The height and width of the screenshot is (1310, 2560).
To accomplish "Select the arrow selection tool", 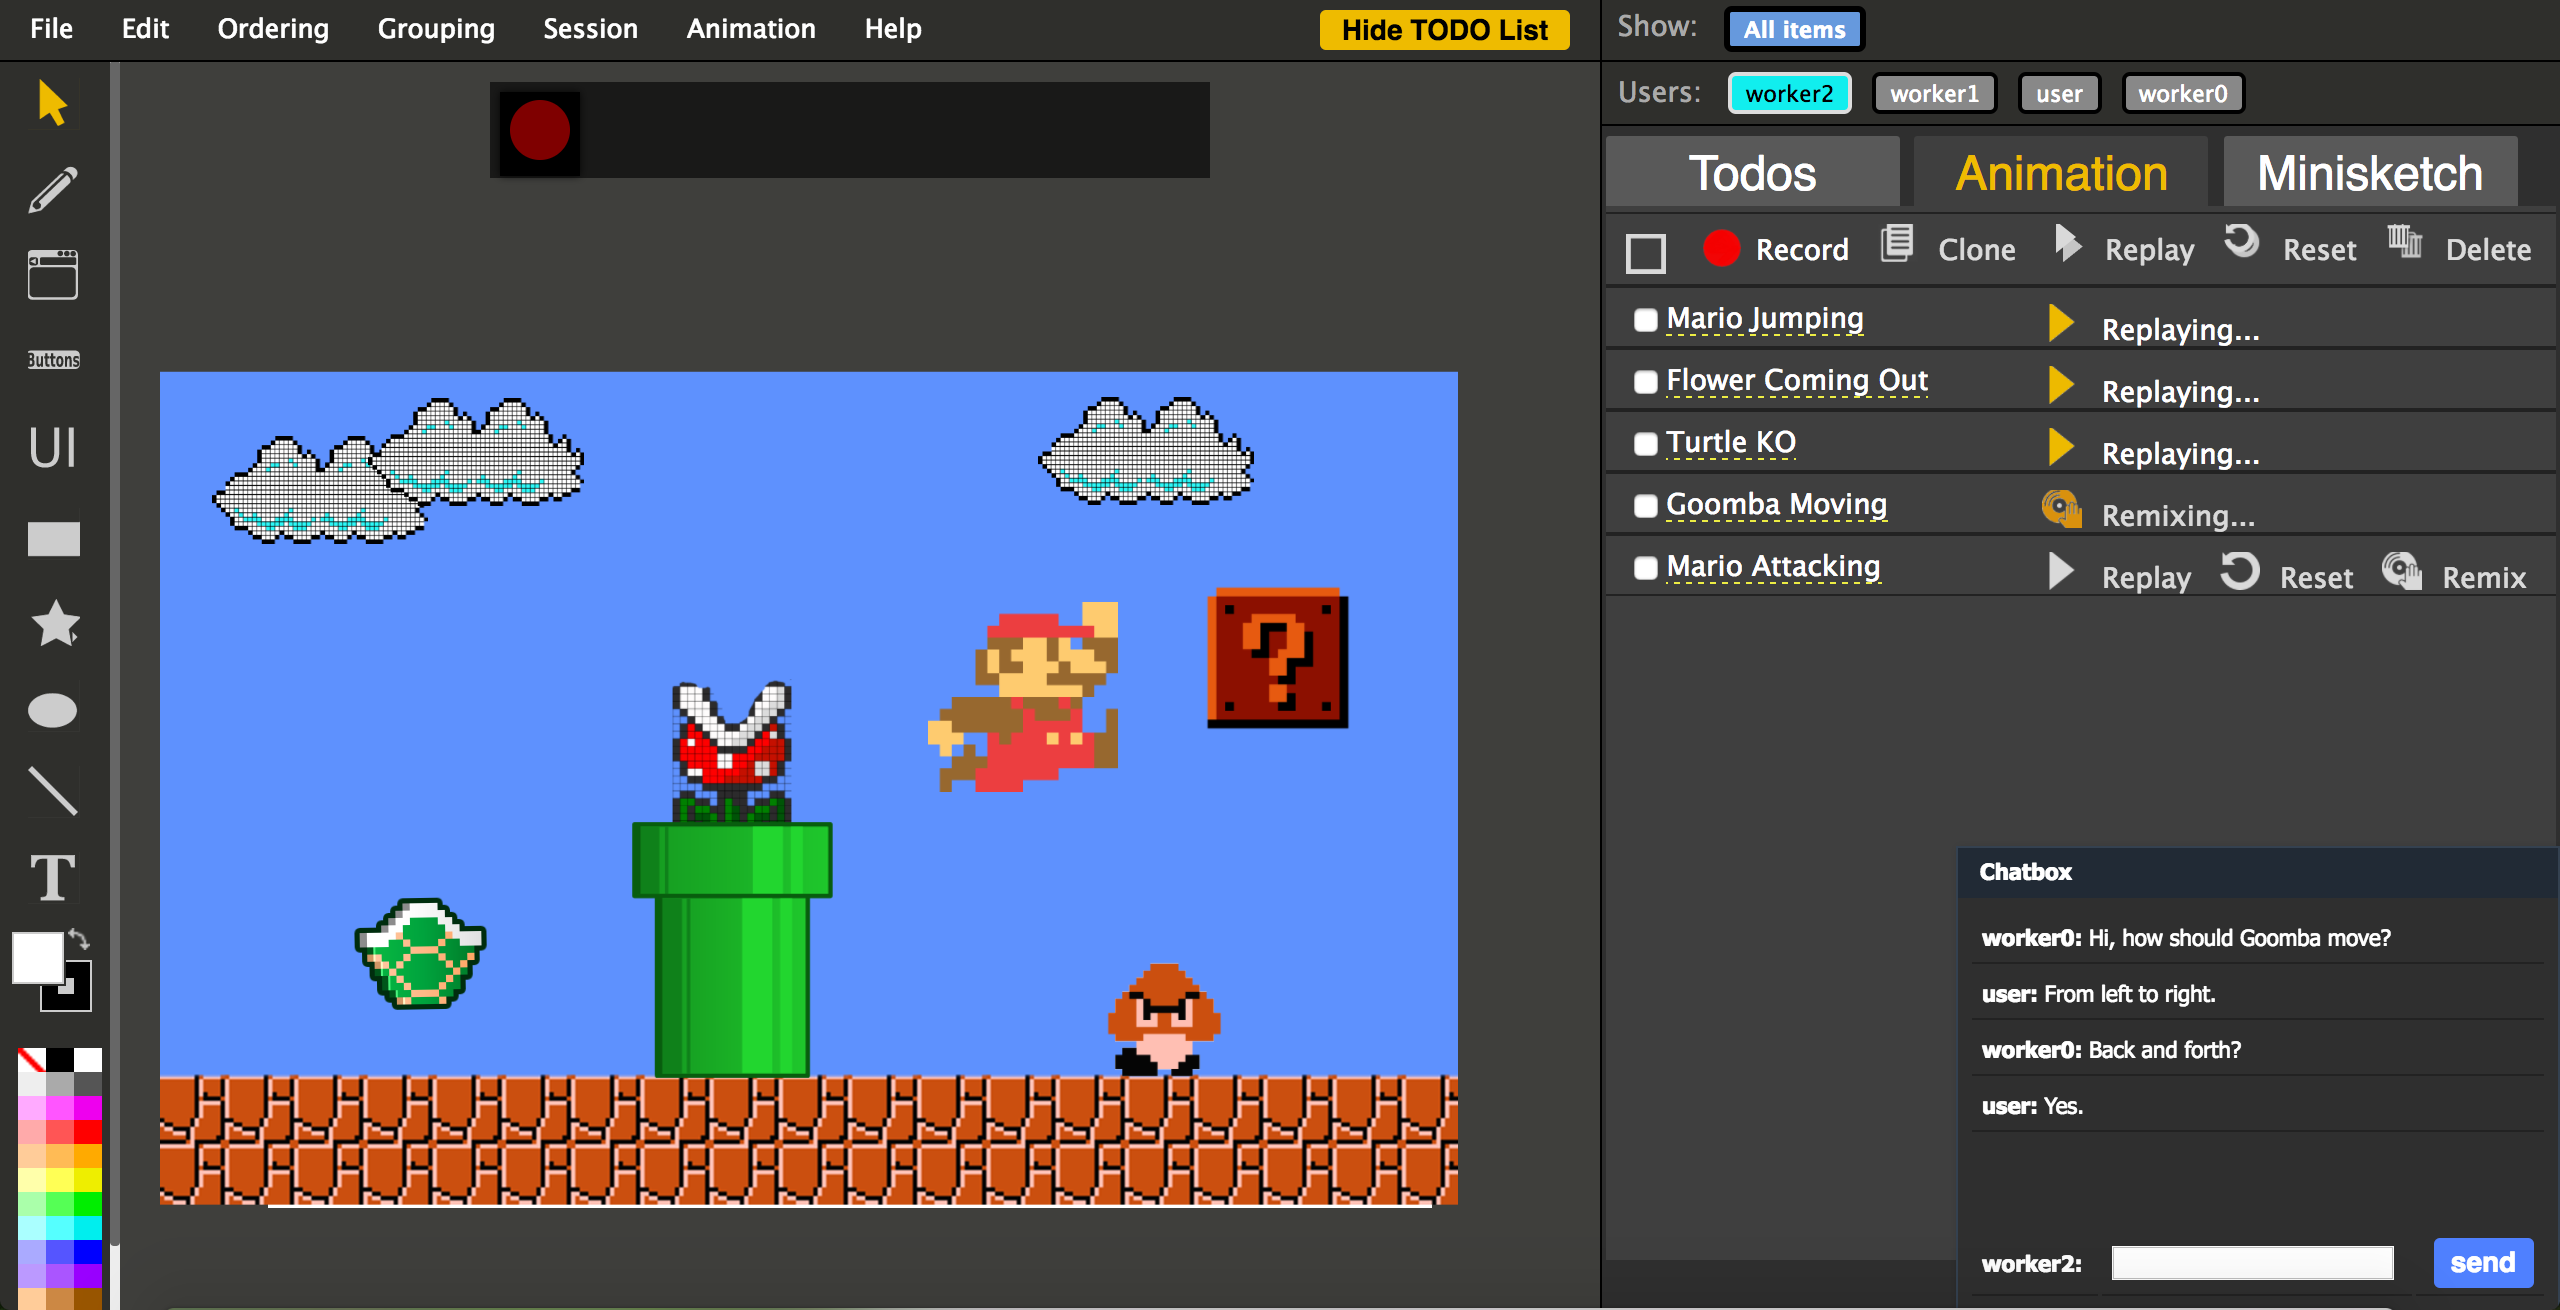I will coord(52,102).
